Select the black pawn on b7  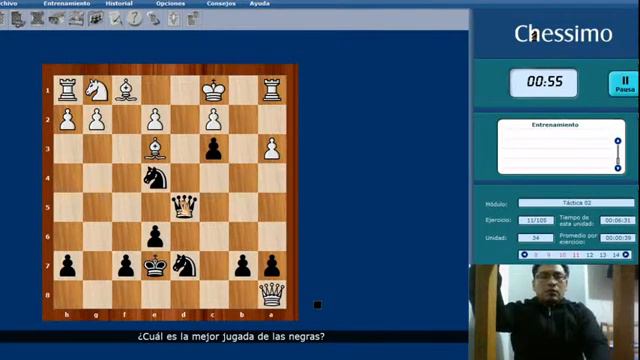243,265
